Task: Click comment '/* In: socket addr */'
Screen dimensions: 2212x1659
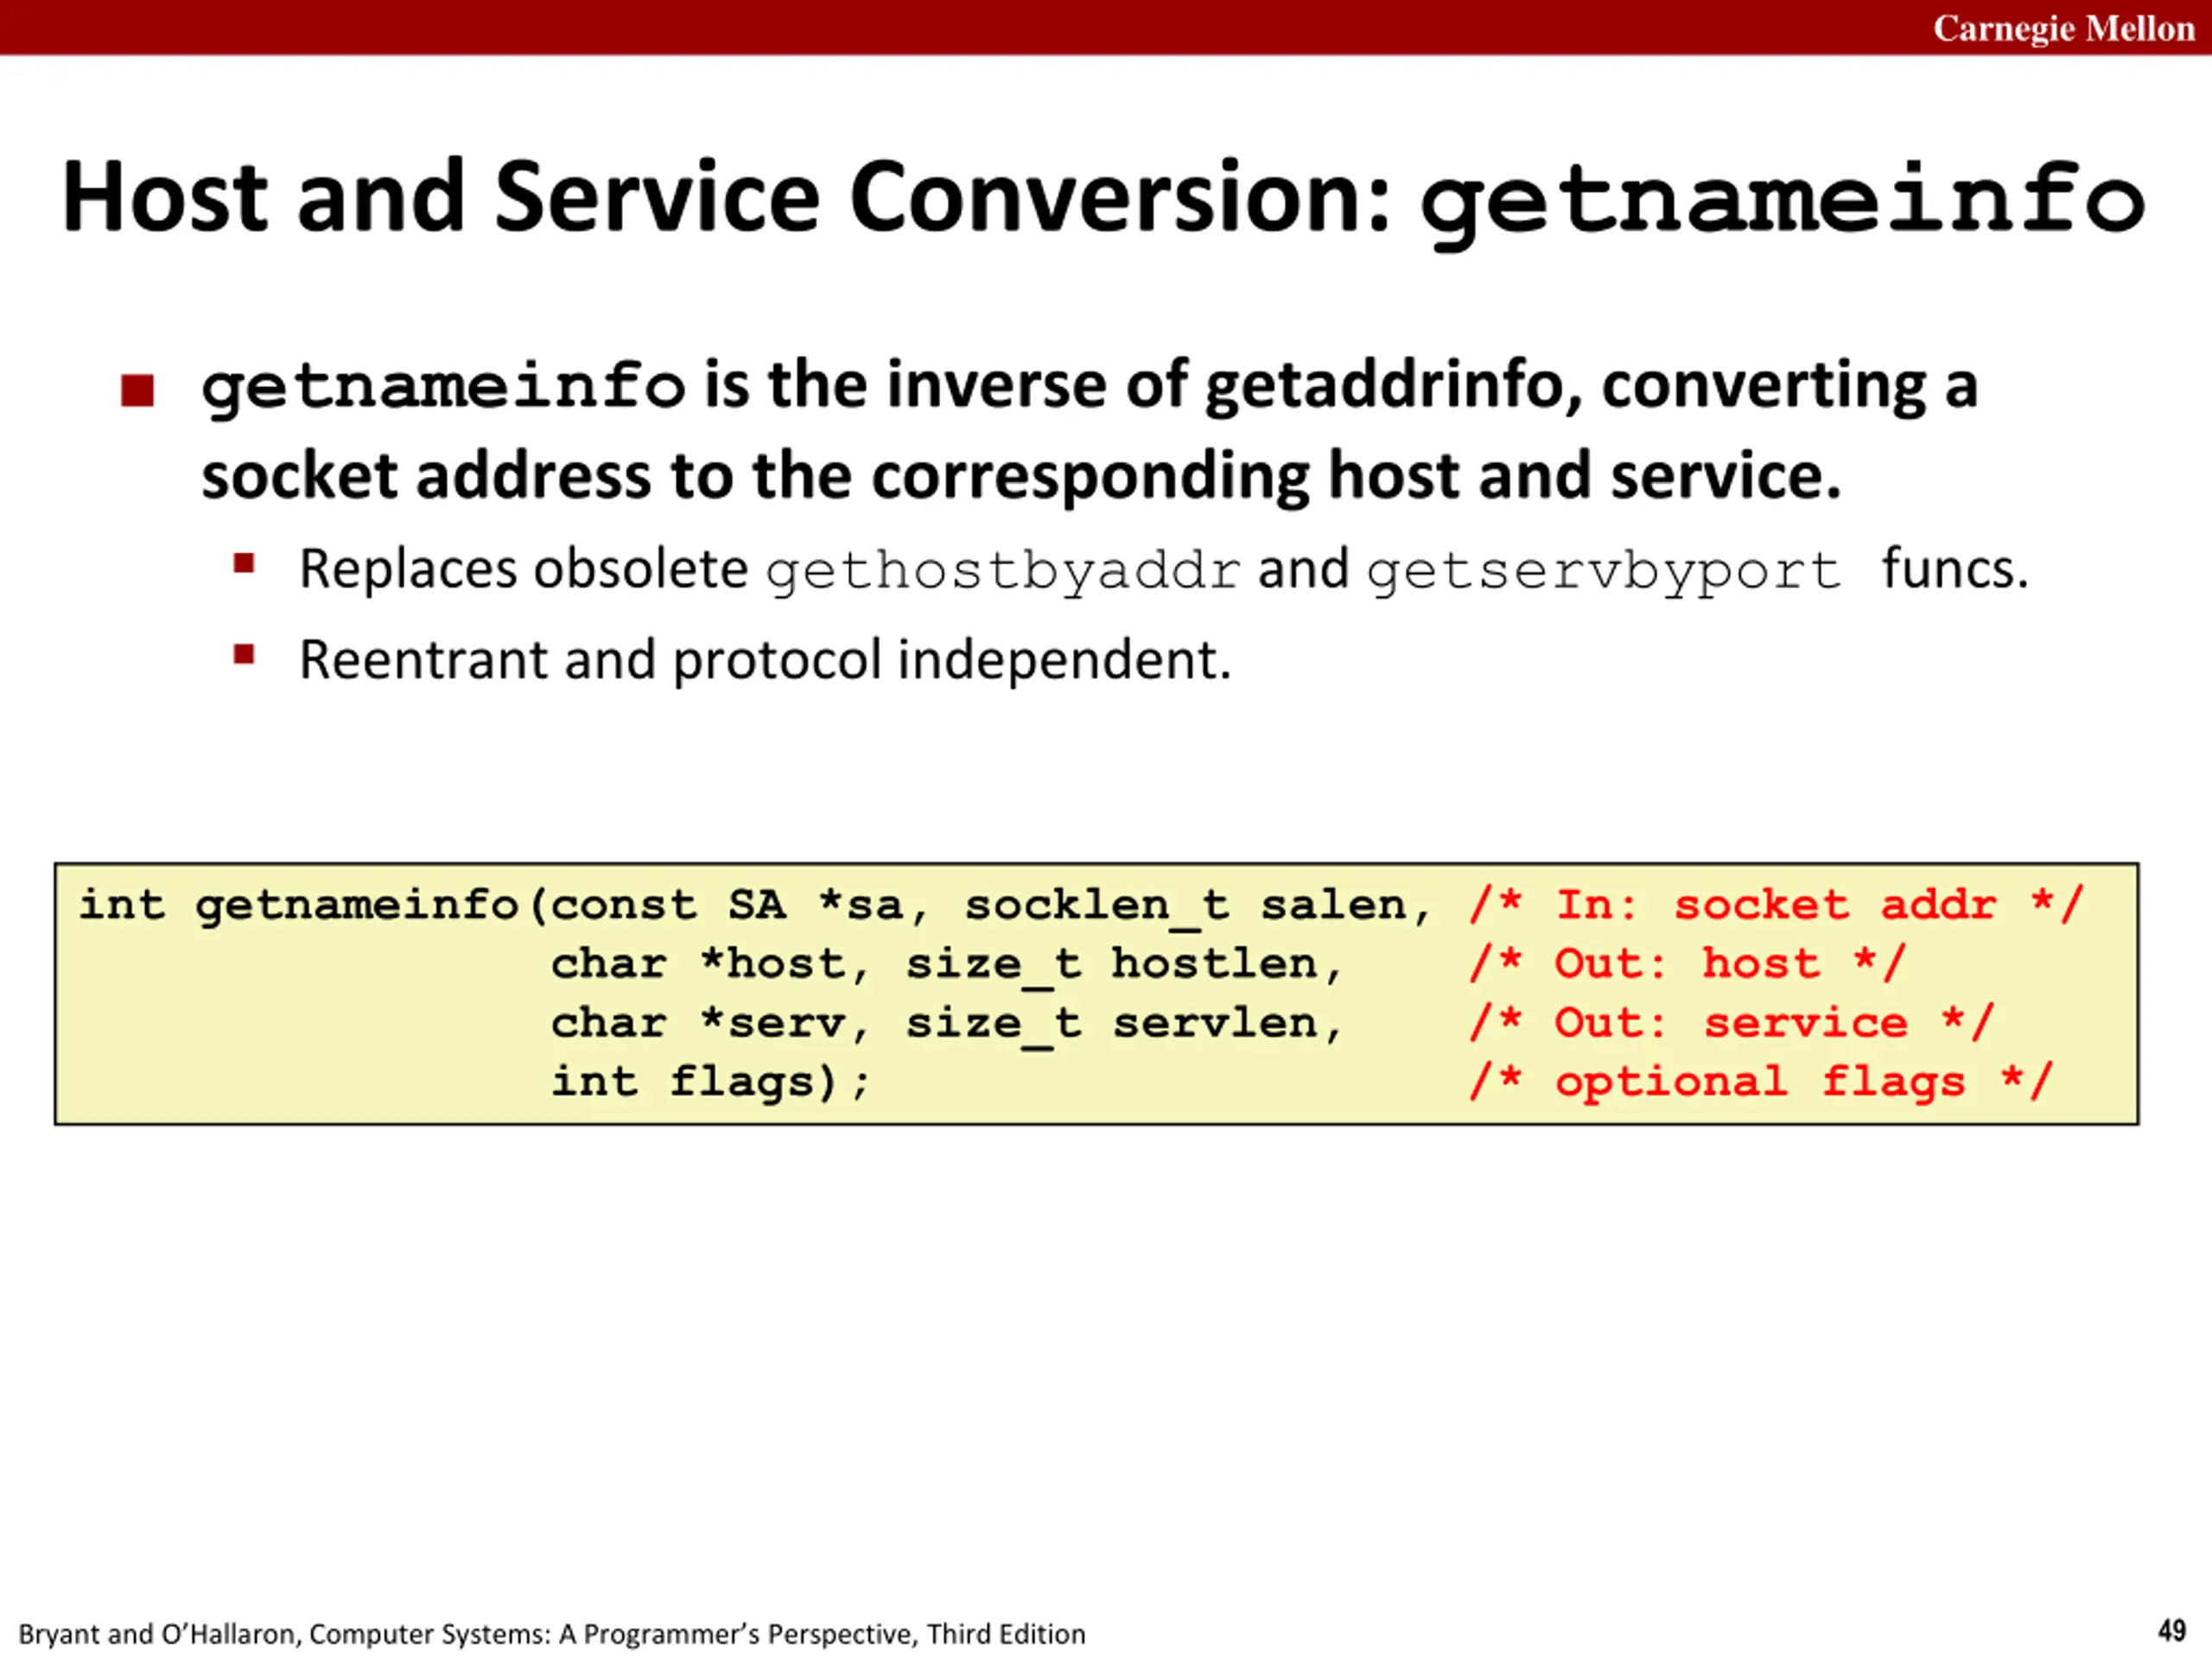Action: [x=1777, y=905]
